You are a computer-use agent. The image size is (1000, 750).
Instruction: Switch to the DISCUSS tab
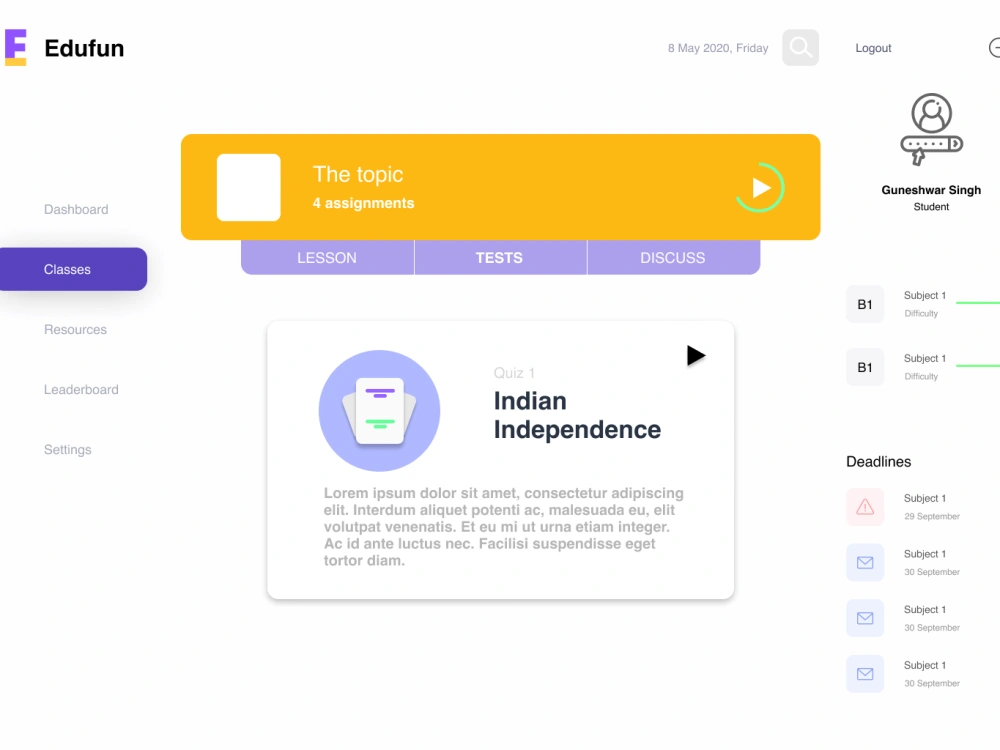tap(673, 258)
